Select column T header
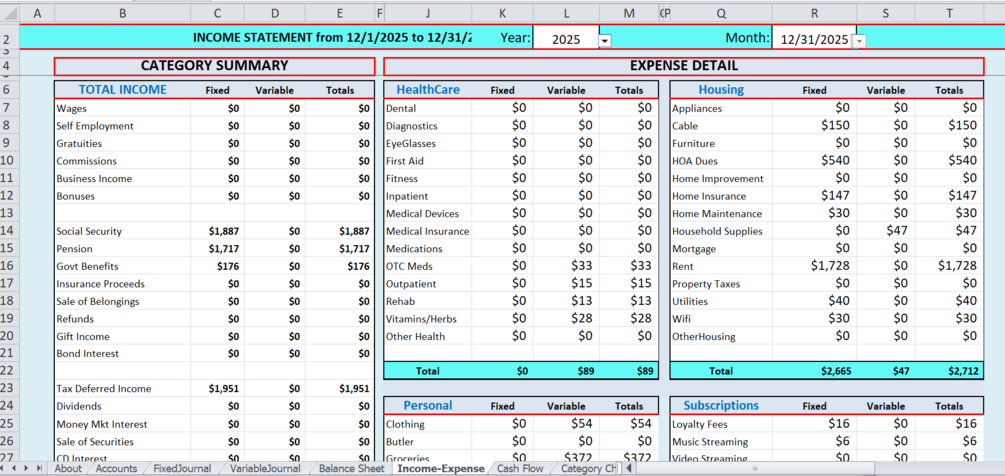 pos(949,12)
